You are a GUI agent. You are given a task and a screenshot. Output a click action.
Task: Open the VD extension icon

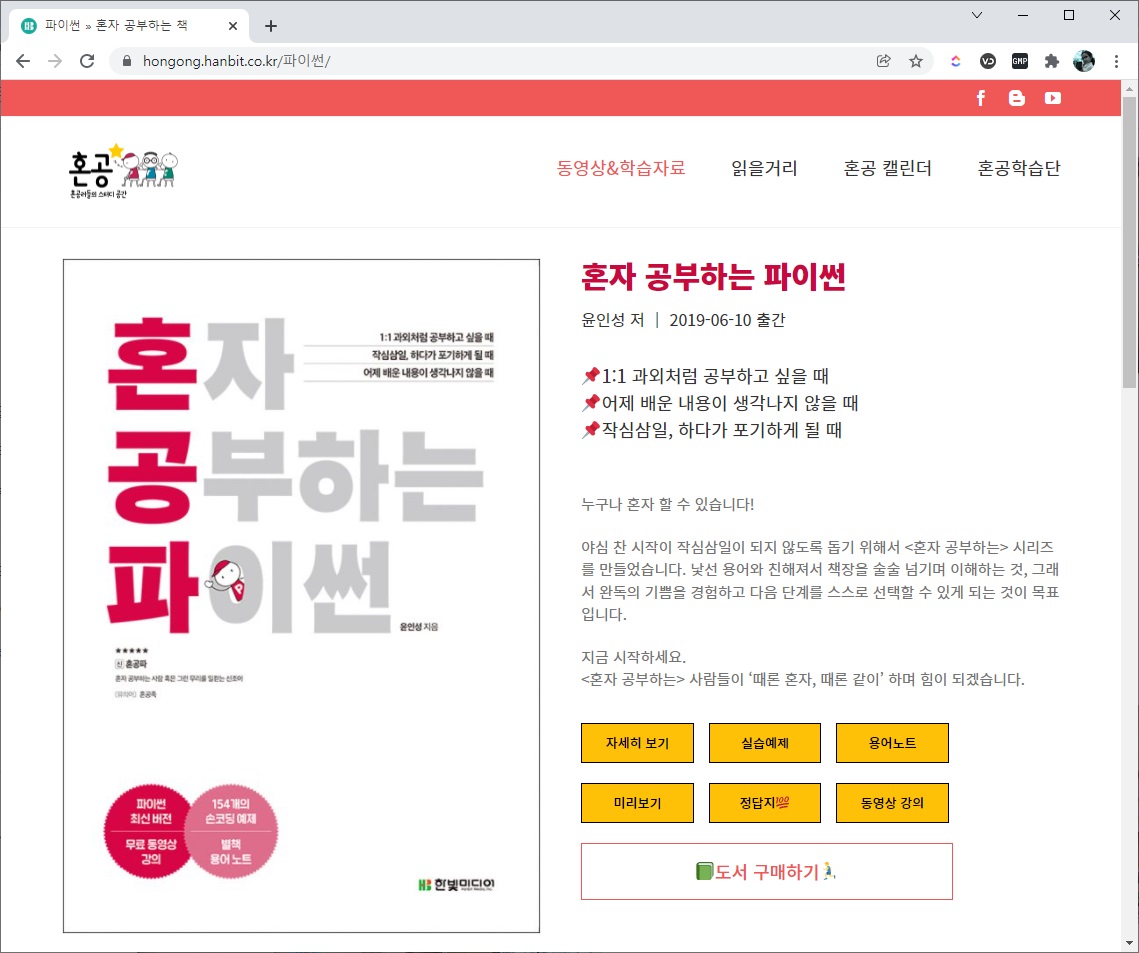[988, 61]
